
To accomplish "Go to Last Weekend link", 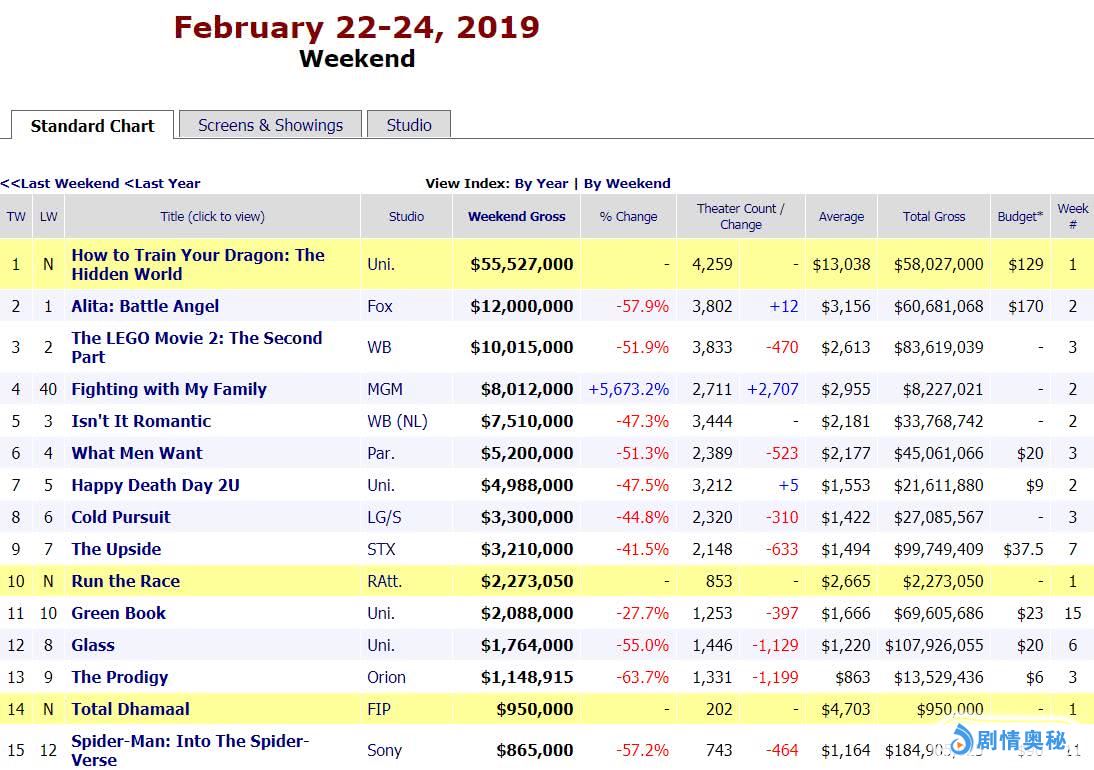I will click(x=60, y=183).
